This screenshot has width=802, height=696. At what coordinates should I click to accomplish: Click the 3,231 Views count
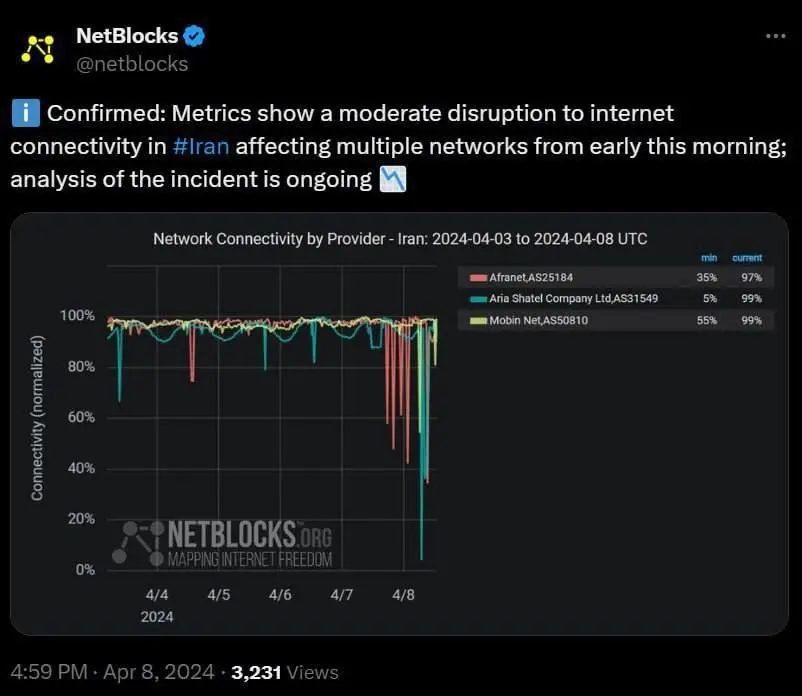[285, 672]
